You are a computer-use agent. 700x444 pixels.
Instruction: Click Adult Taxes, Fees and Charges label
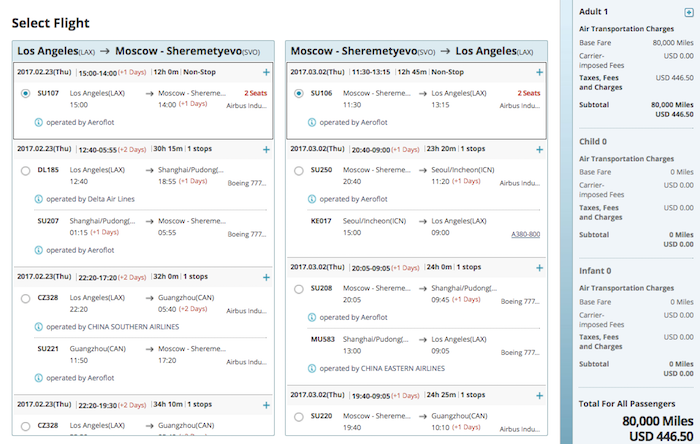(x=600, y=83)
